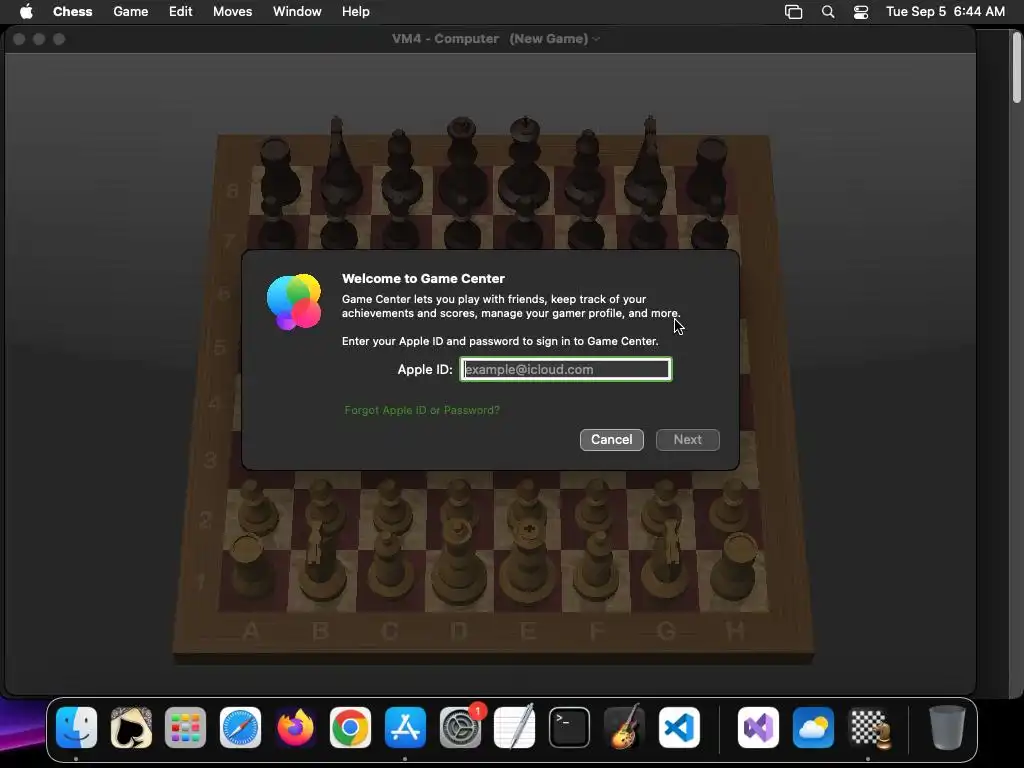Screen dimensions: 1024x768
Task: Click the Game Center colorful bubbles icon
Action: pyautogui.click(x=294, y=302)
